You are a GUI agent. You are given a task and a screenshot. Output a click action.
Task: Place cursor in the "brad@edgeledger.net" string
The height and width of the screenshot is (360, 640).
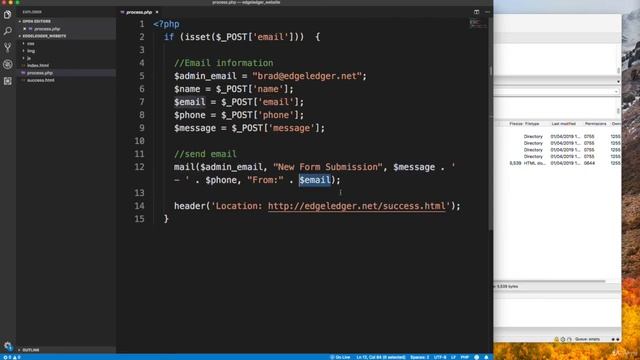307,76
